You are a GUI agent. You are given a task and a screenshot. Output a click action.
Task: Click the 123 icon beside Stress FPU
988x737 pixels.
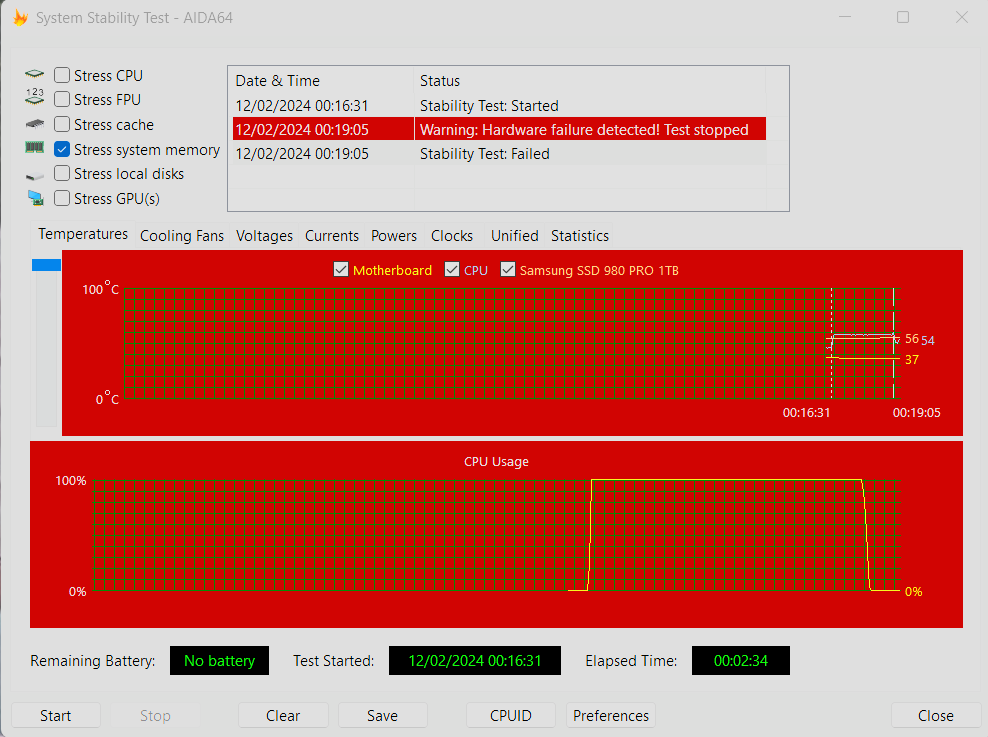pyautogui.click(x=35, y=96)
